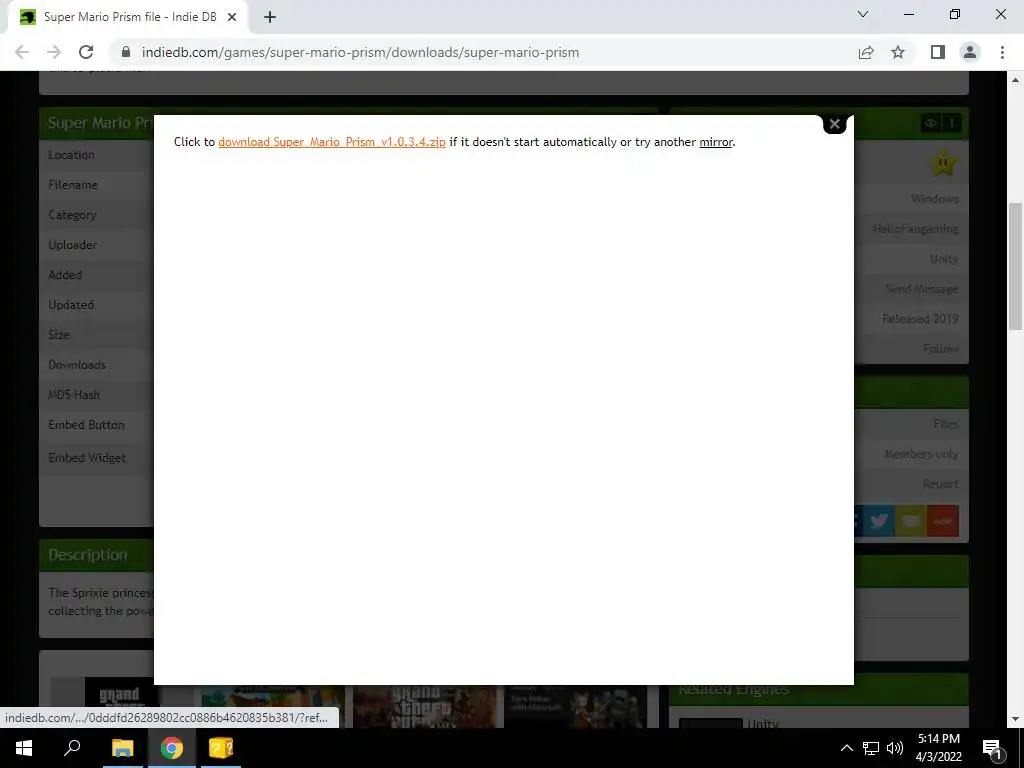
Task: Show hidden system tray icons
Action: pos(846,748)
